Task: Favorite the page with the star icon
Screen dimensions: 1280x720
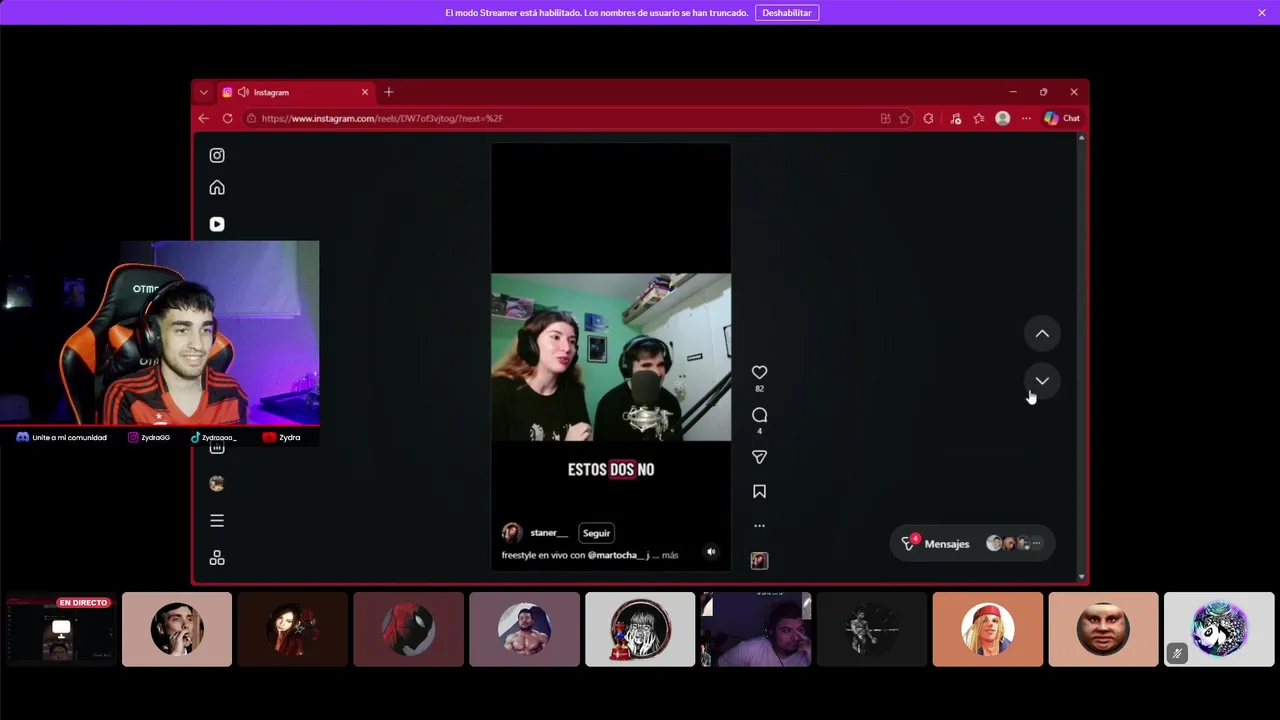Action: pyautogui.click(x=904, y=118)
